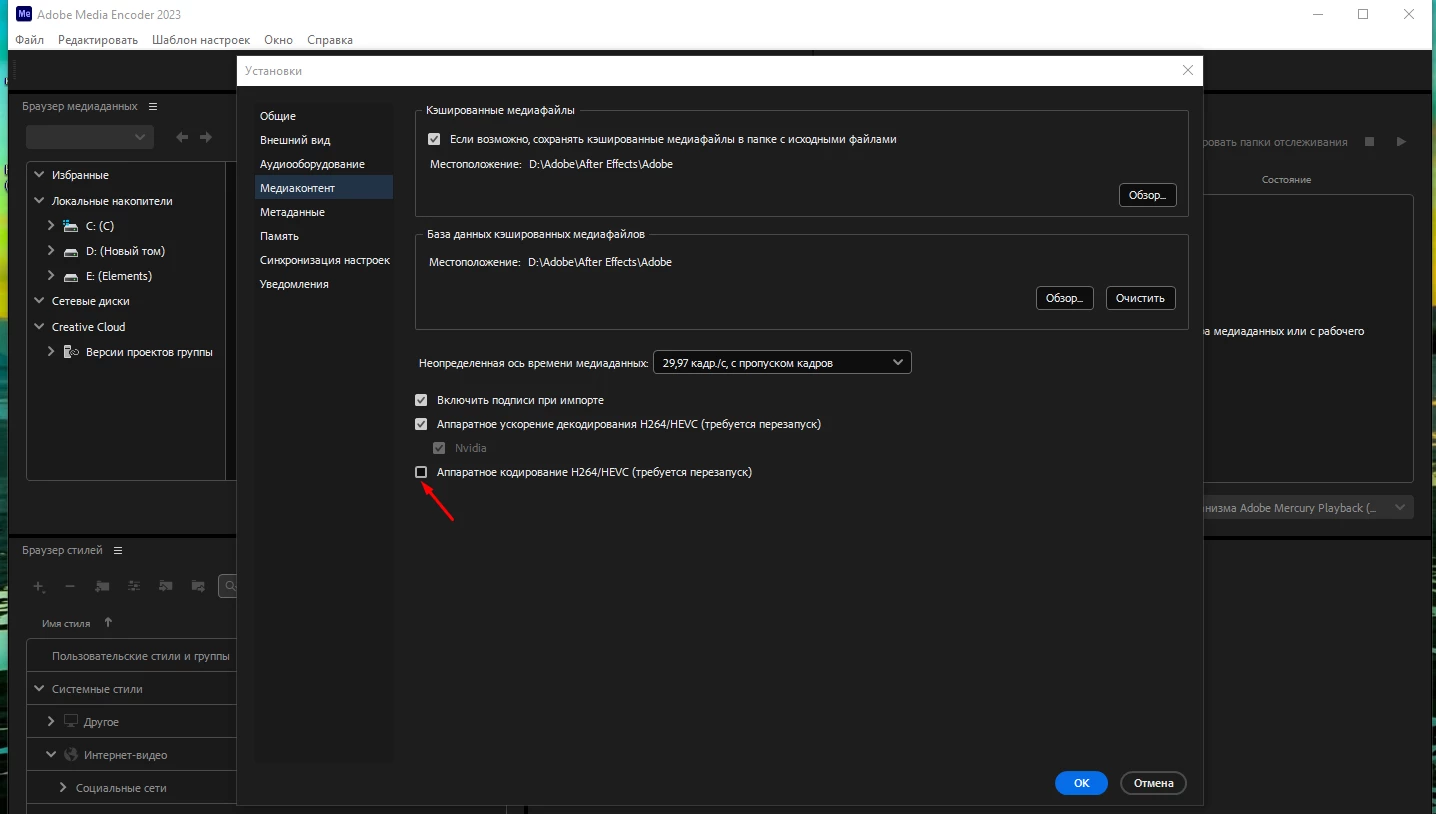Expand Версии проектов группы node

51,352
